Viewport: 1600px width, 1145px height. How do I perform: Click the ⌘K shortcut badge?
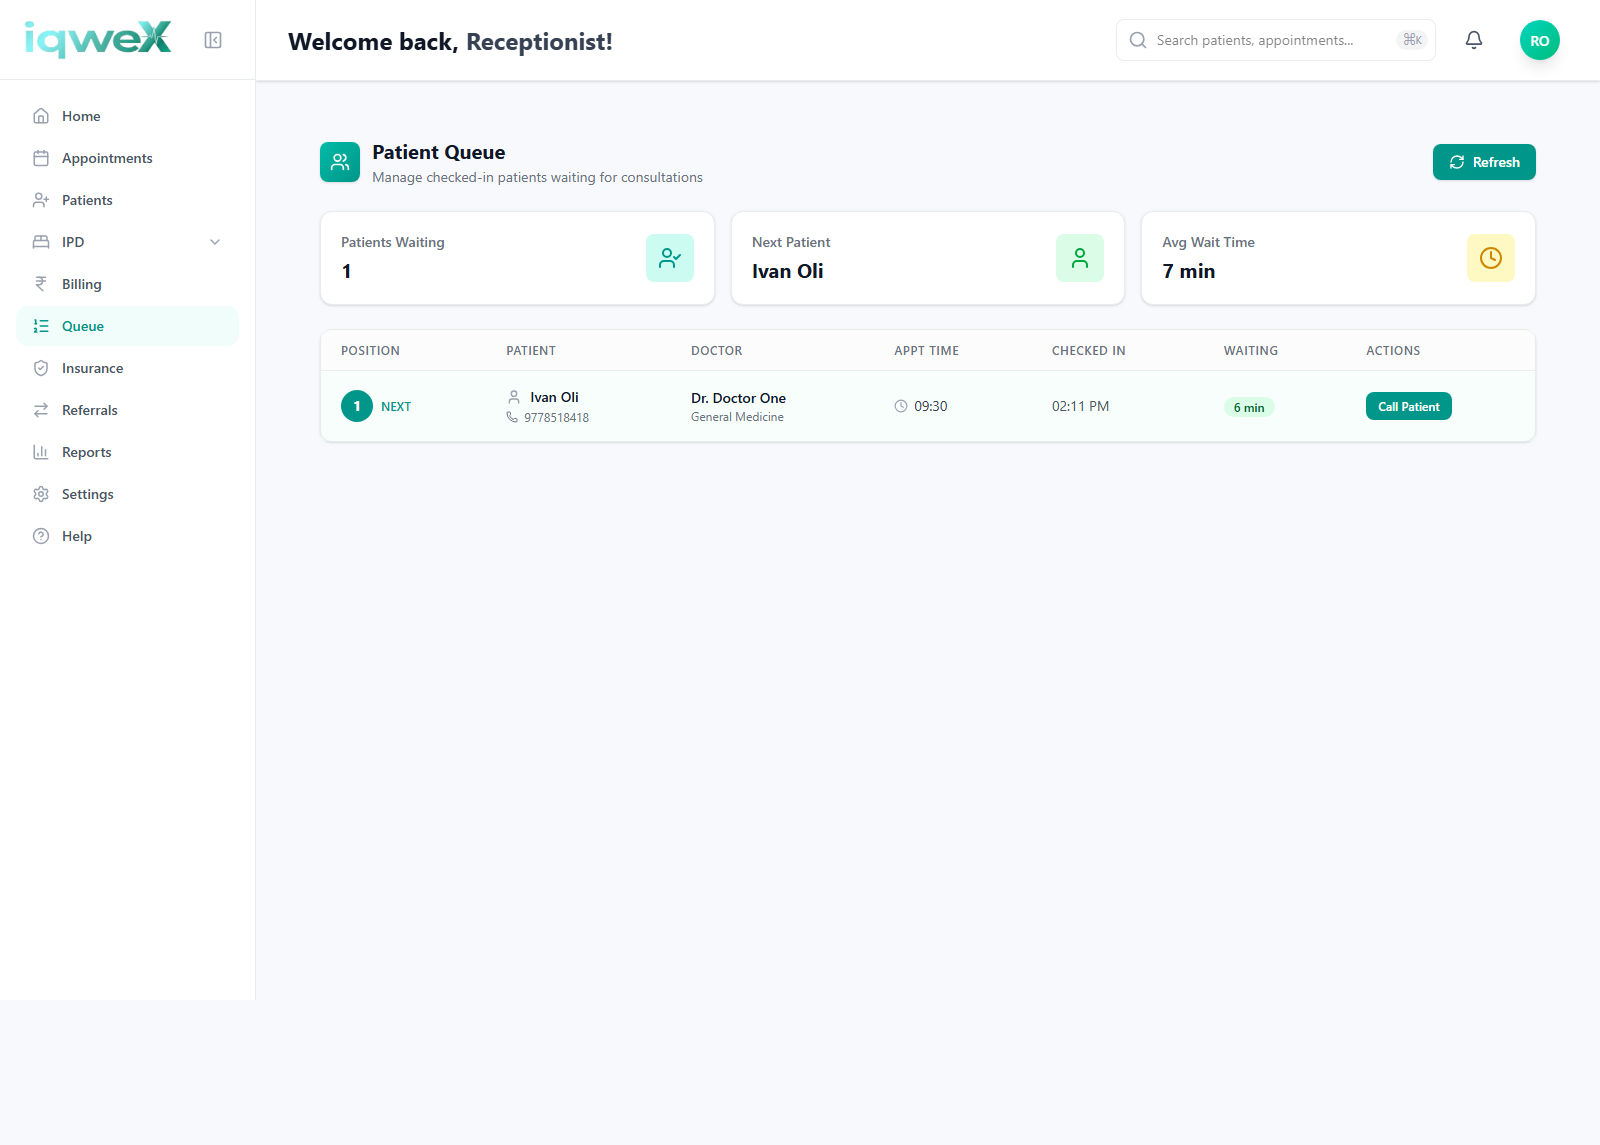[x=1412, y=40]
